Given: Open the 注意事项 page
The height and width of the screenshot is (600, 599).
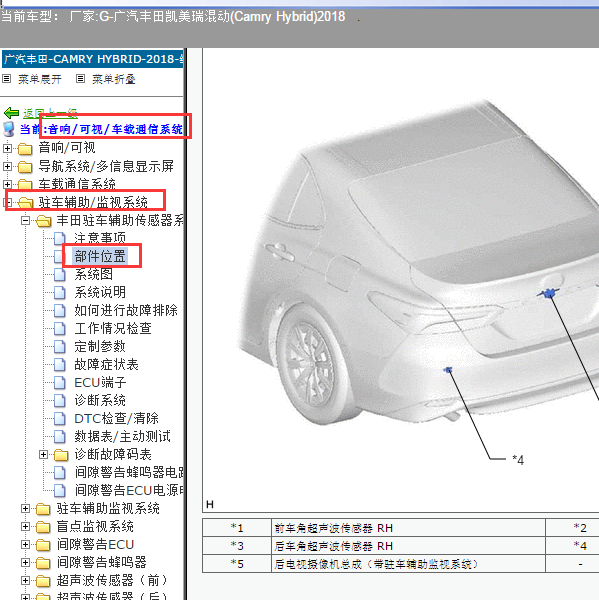Looking at the screenshot, I should point(100,238).
